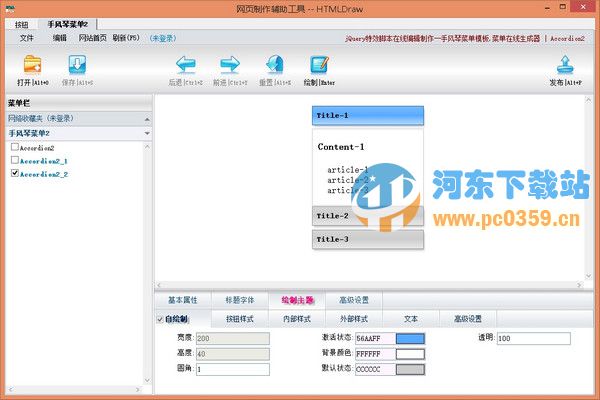Open the 文件 menu
The width and height of the screenshot is (600, 400).
[x=27, y=38]
